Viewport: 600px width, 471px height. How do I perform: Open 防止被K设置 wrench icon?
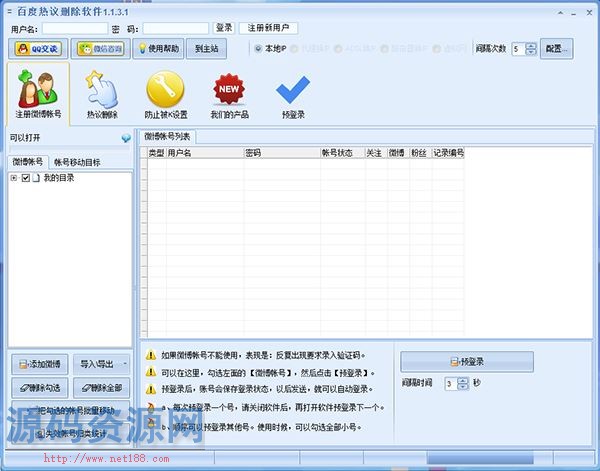click(166, 94)
